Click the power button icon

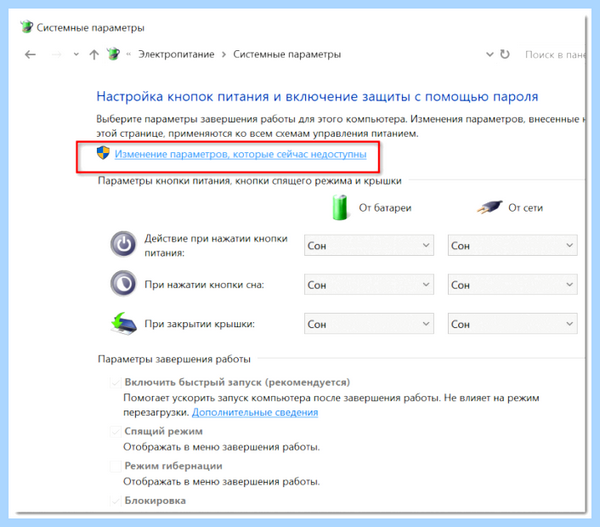(123, 244)
